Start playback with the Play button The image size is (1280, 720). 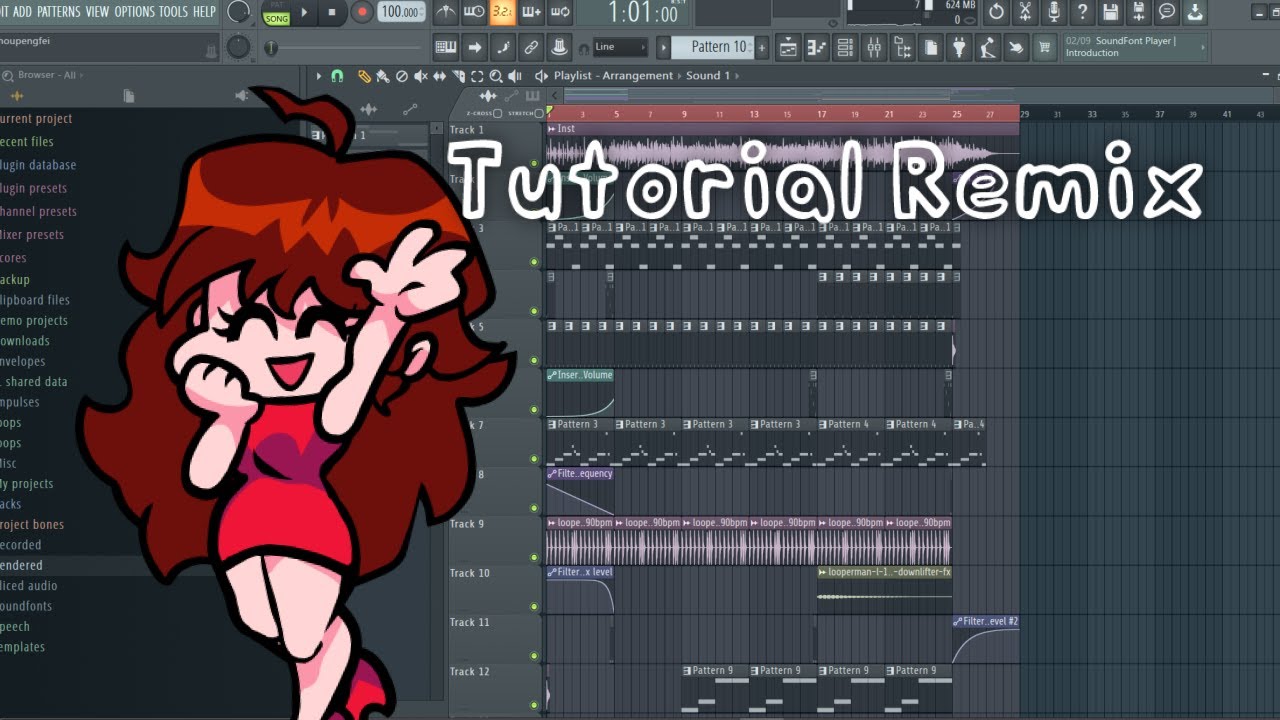(x=306, y=12)
